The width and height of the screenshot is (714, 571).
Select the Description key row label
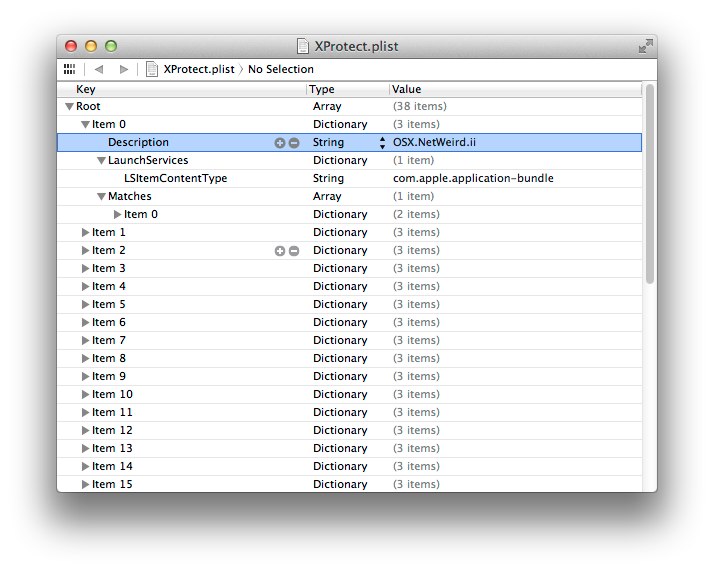[138, 143]
